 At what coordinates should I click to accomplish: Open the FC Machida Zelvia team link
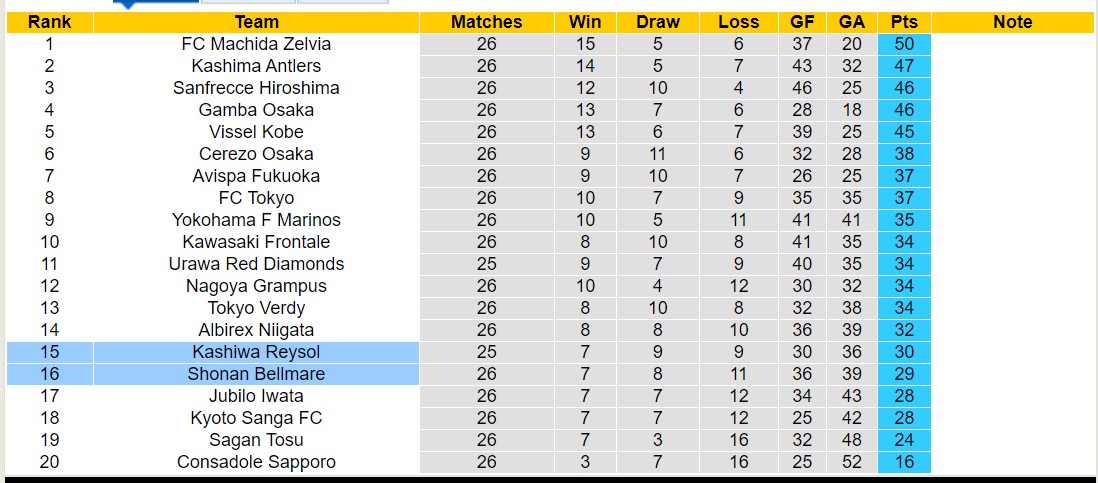[x=256, y=44]
